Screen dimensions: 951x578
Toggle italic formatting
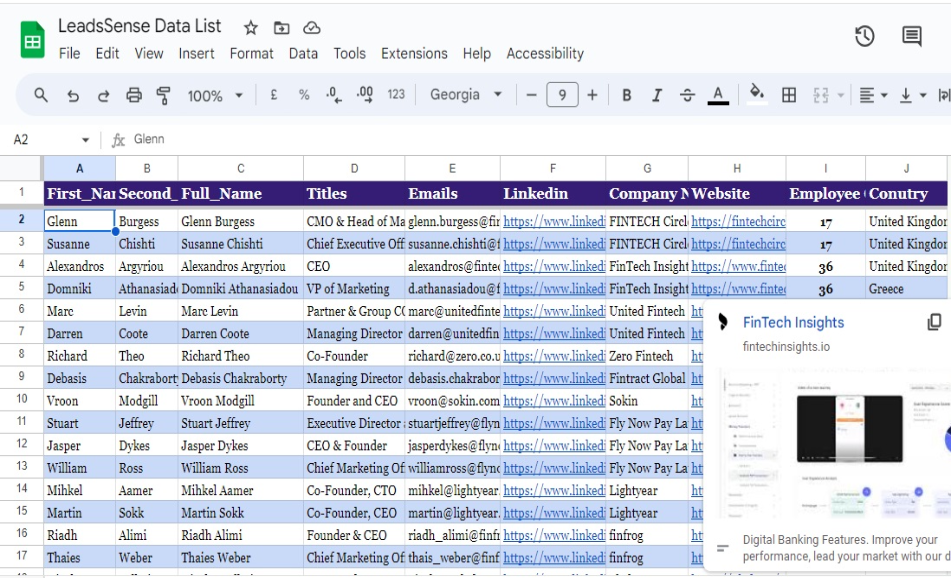[657, 95]
